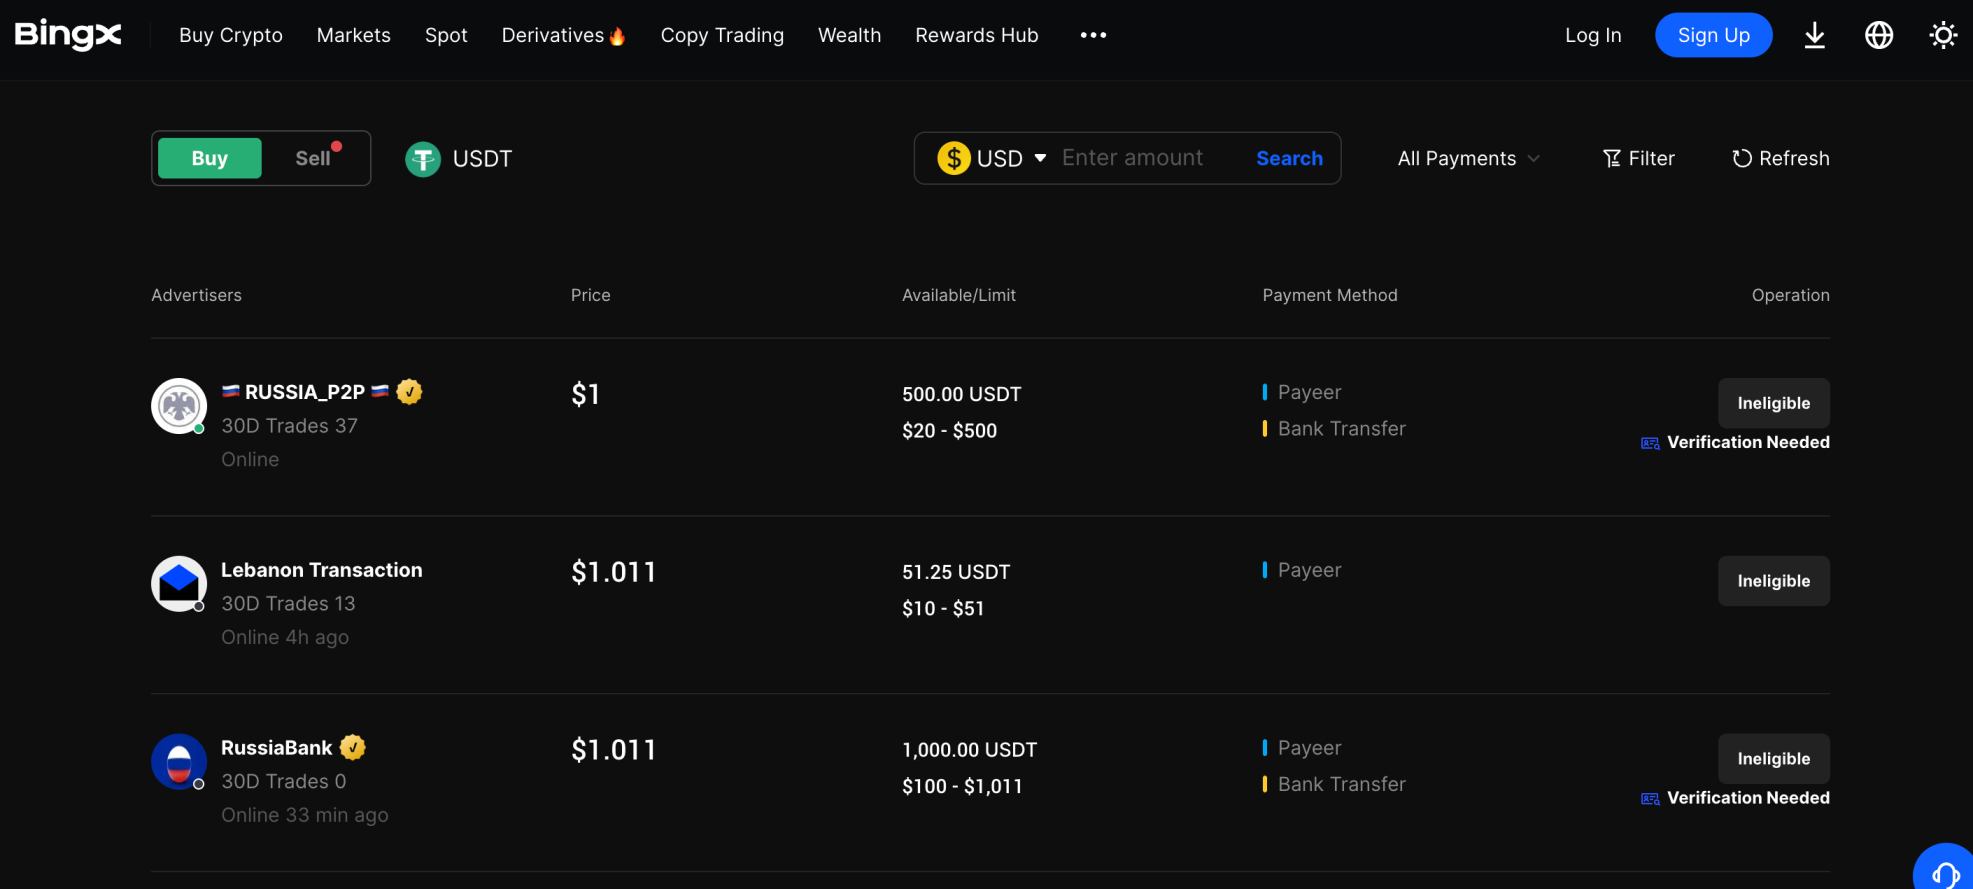Click verification ID icon in RussiaBank row

tap(1650, 799)
